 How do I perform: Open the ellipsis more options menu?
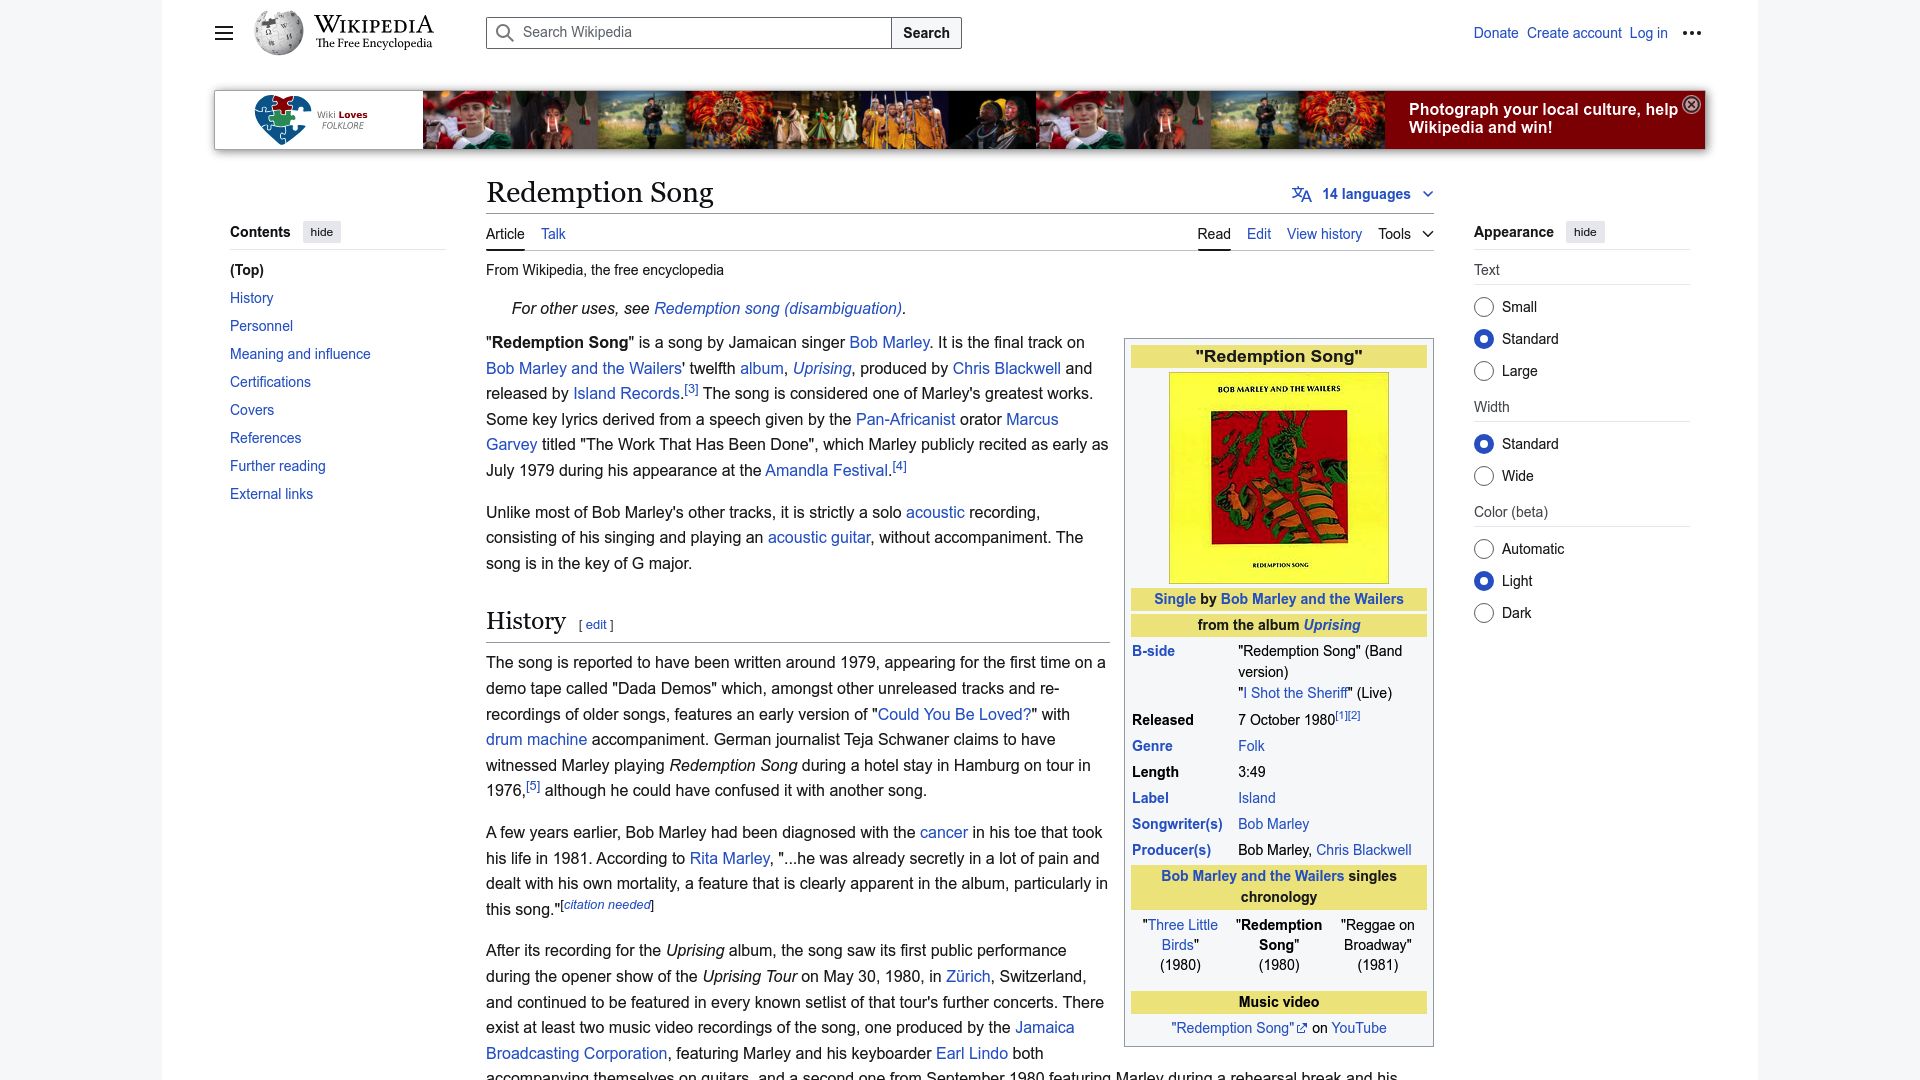tap(1692, 33)
